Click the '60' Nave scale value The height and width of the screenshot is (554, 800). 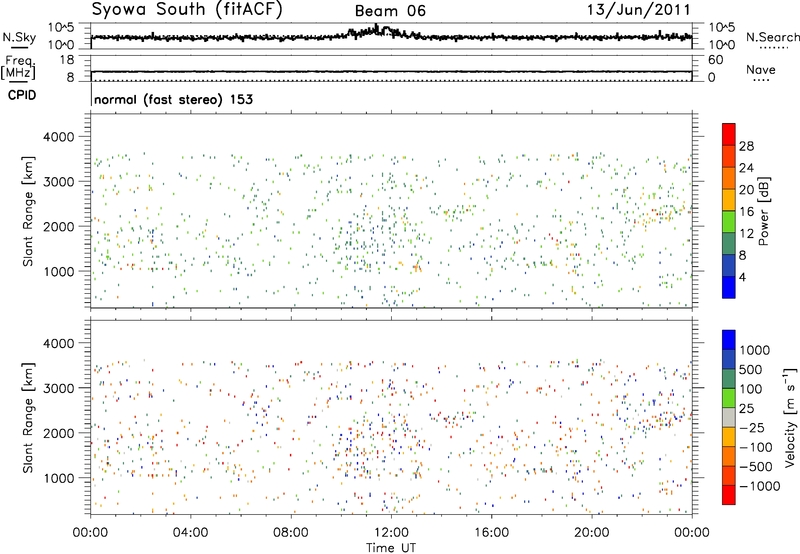coord(715,60)
